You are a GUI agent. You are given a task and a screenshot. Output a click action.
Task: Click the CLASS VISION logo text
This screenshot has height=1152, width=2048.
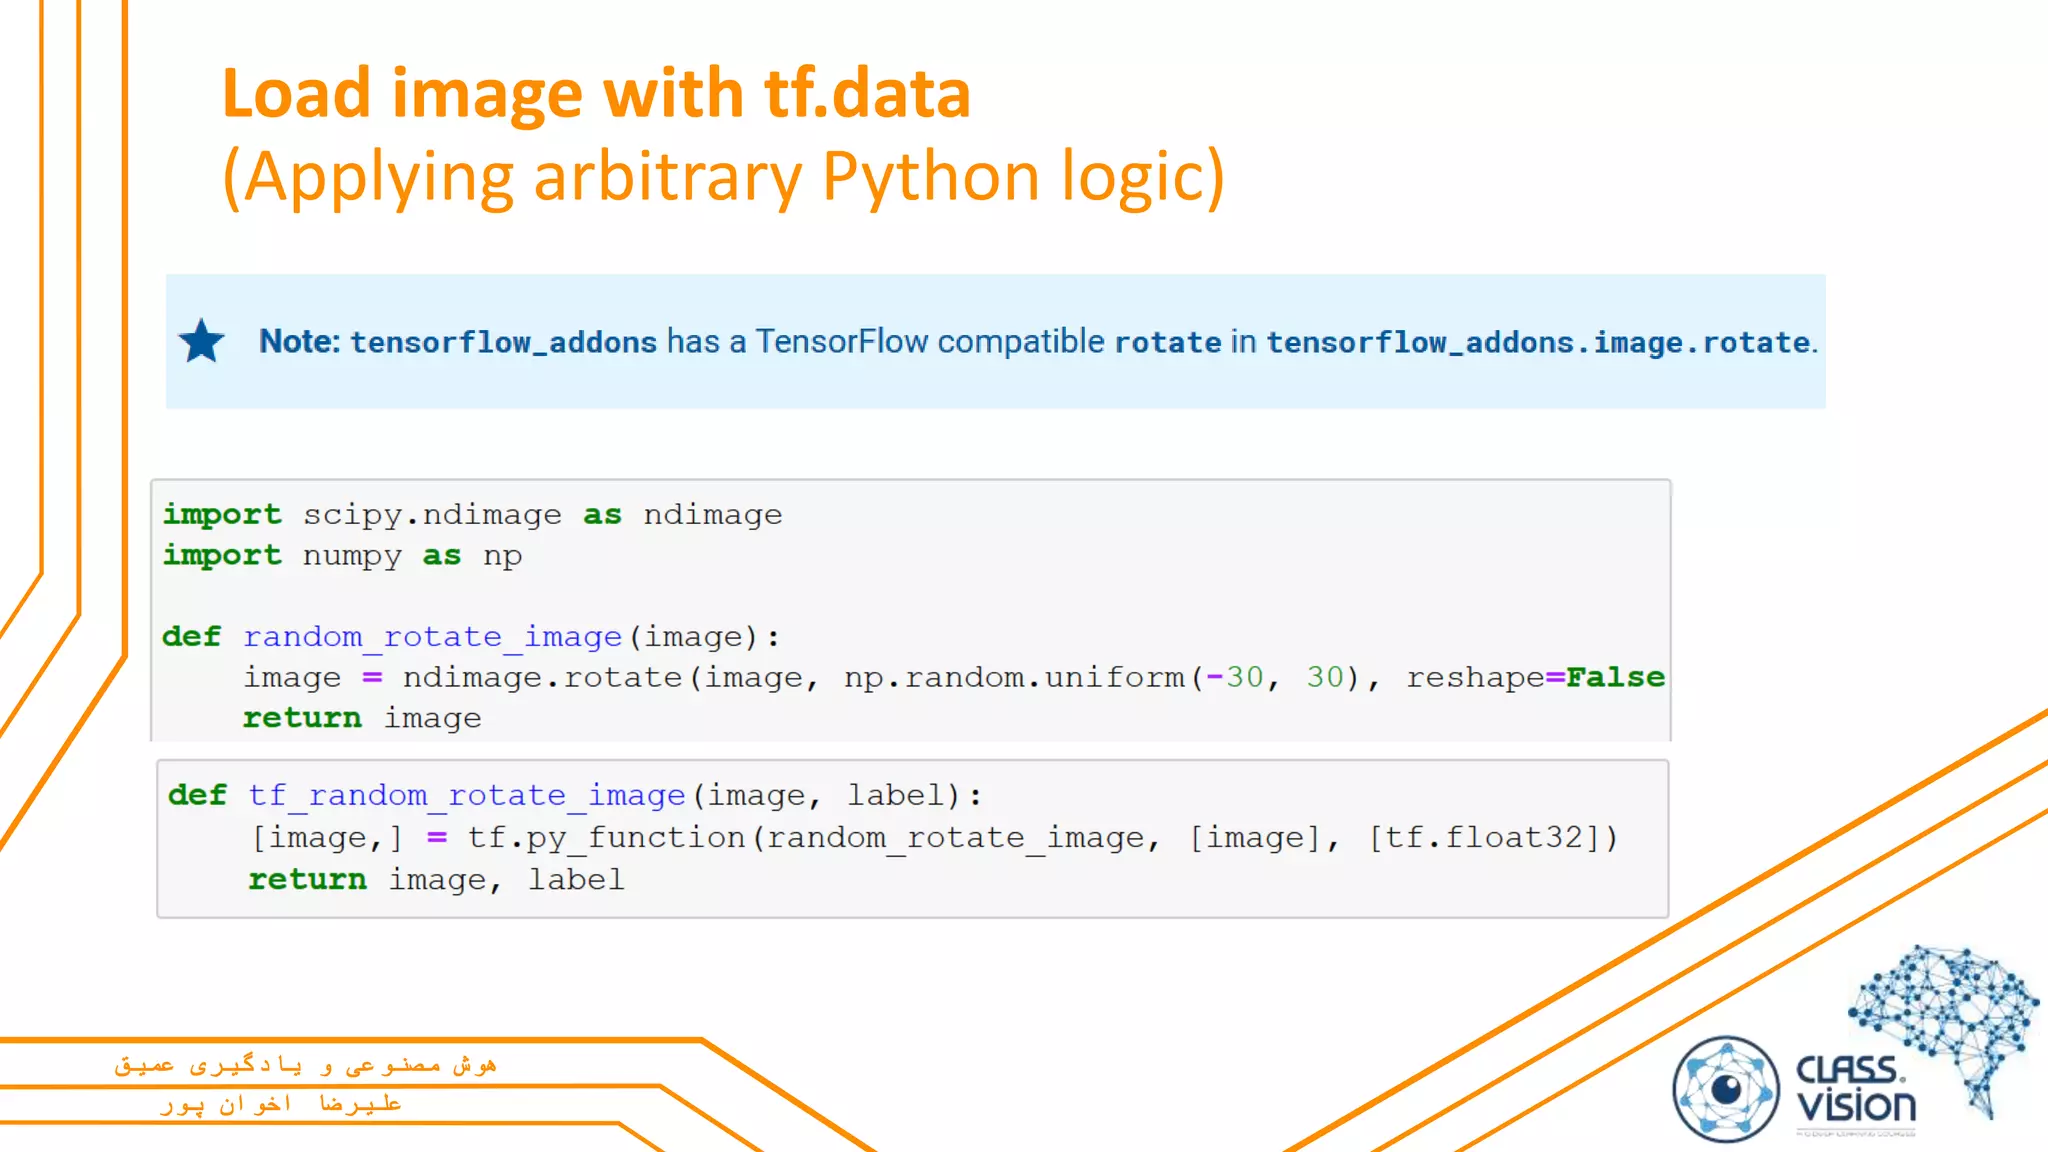coord(1855,1088)
